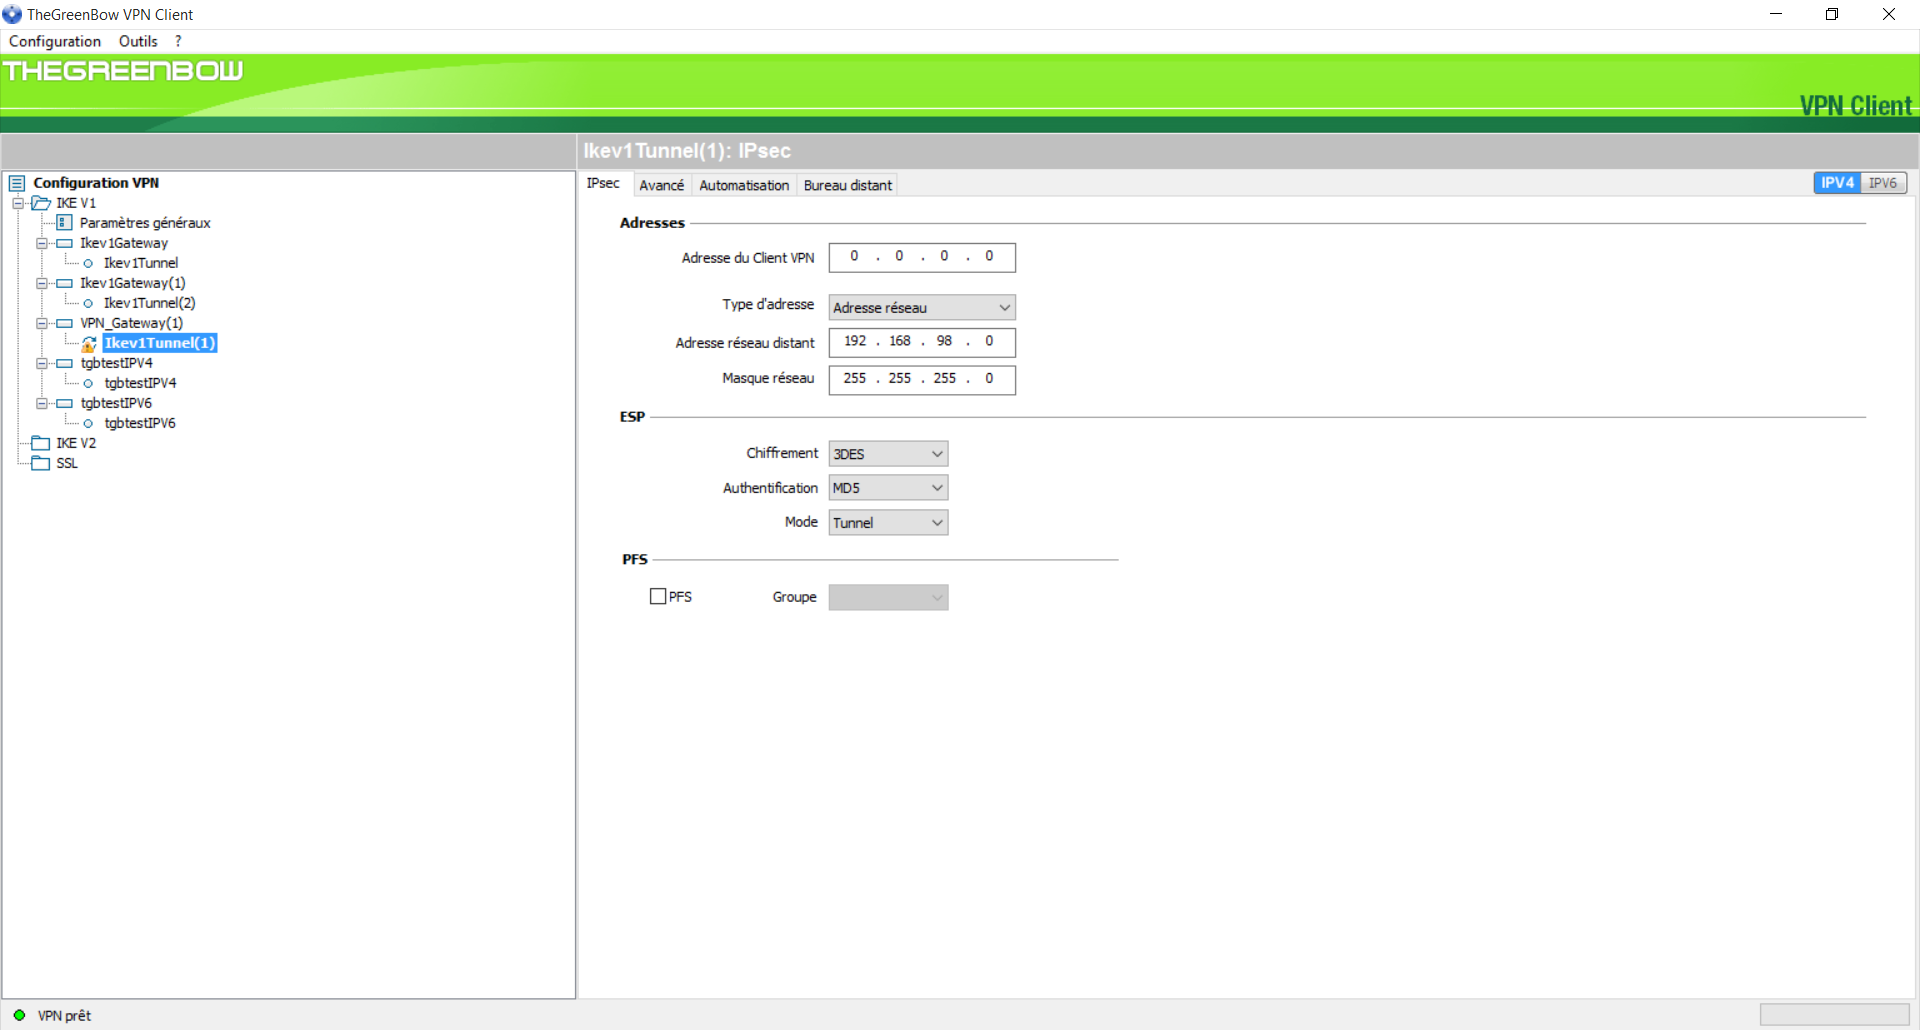Collapse the tgbtestIPV4 tree node
This screenshot has height=1030, width=1920.
tap(42, 363)
